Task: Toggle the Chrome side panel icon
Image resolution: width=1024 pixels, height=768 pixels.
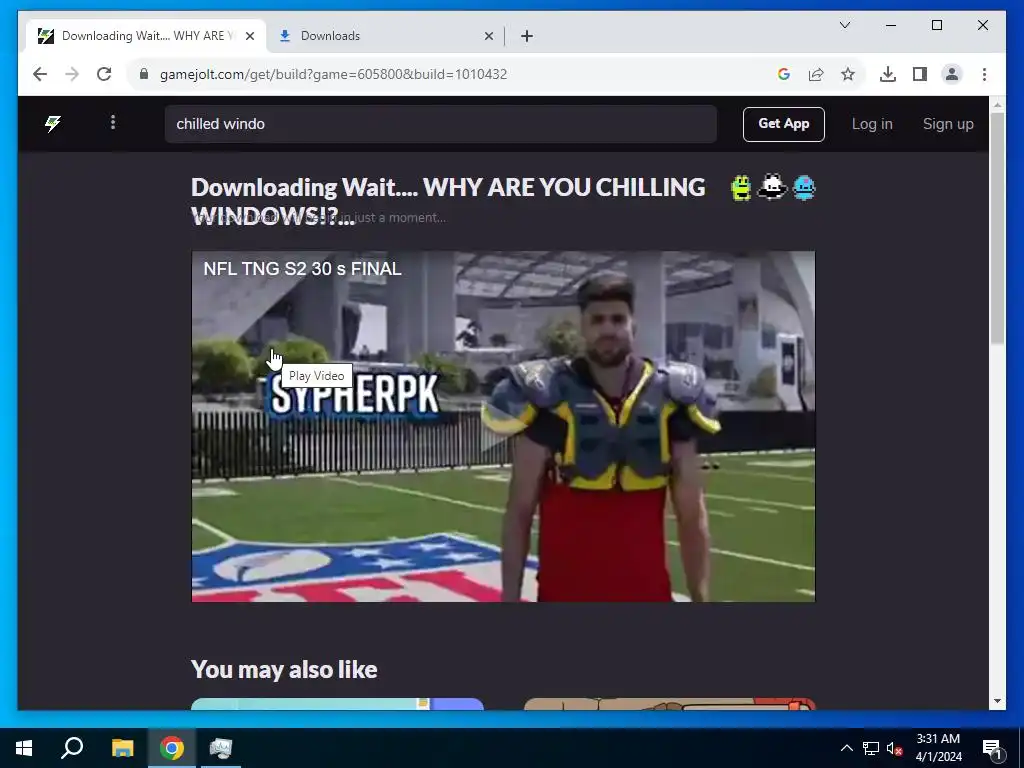Action: pyautogui.click(x=920, y=74)
